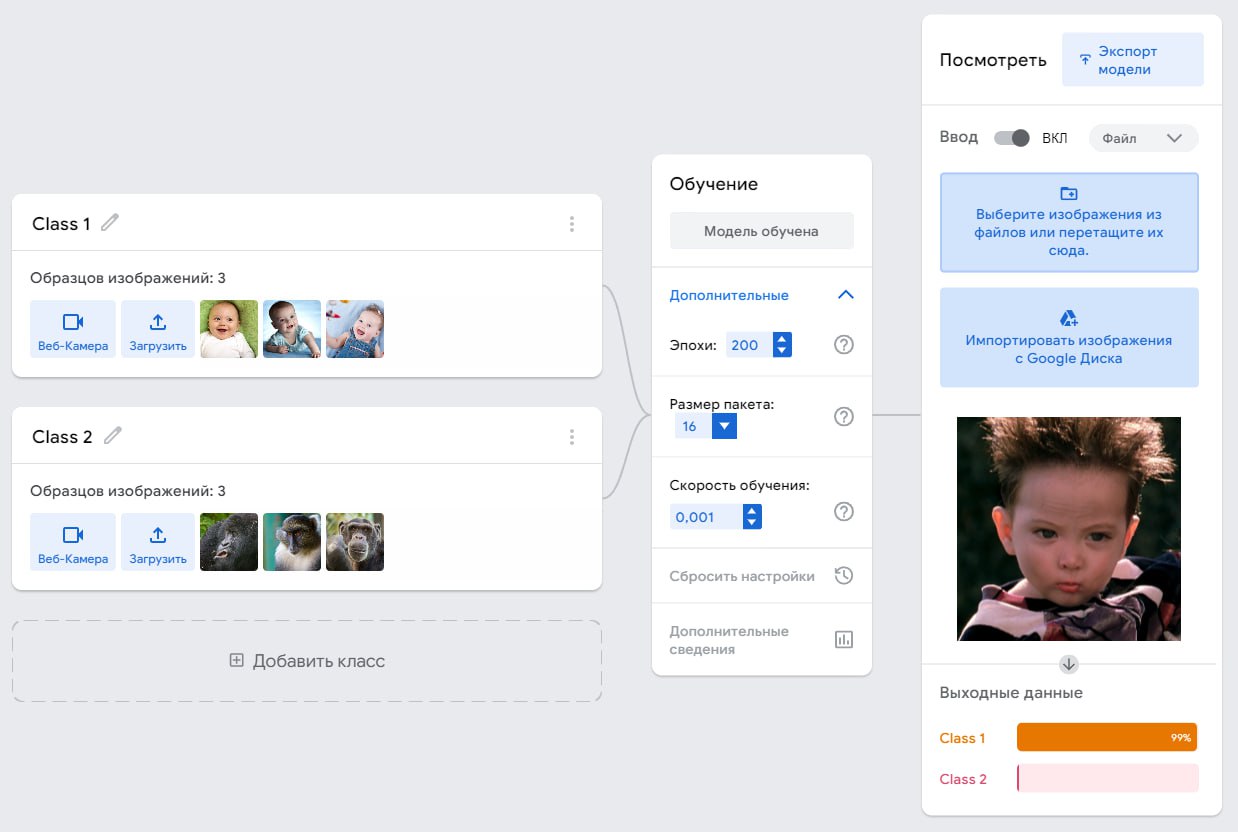Screen dimensions: 1238x832
Task: Click the help icon next to Размер пакета
Action: [843, 416]
